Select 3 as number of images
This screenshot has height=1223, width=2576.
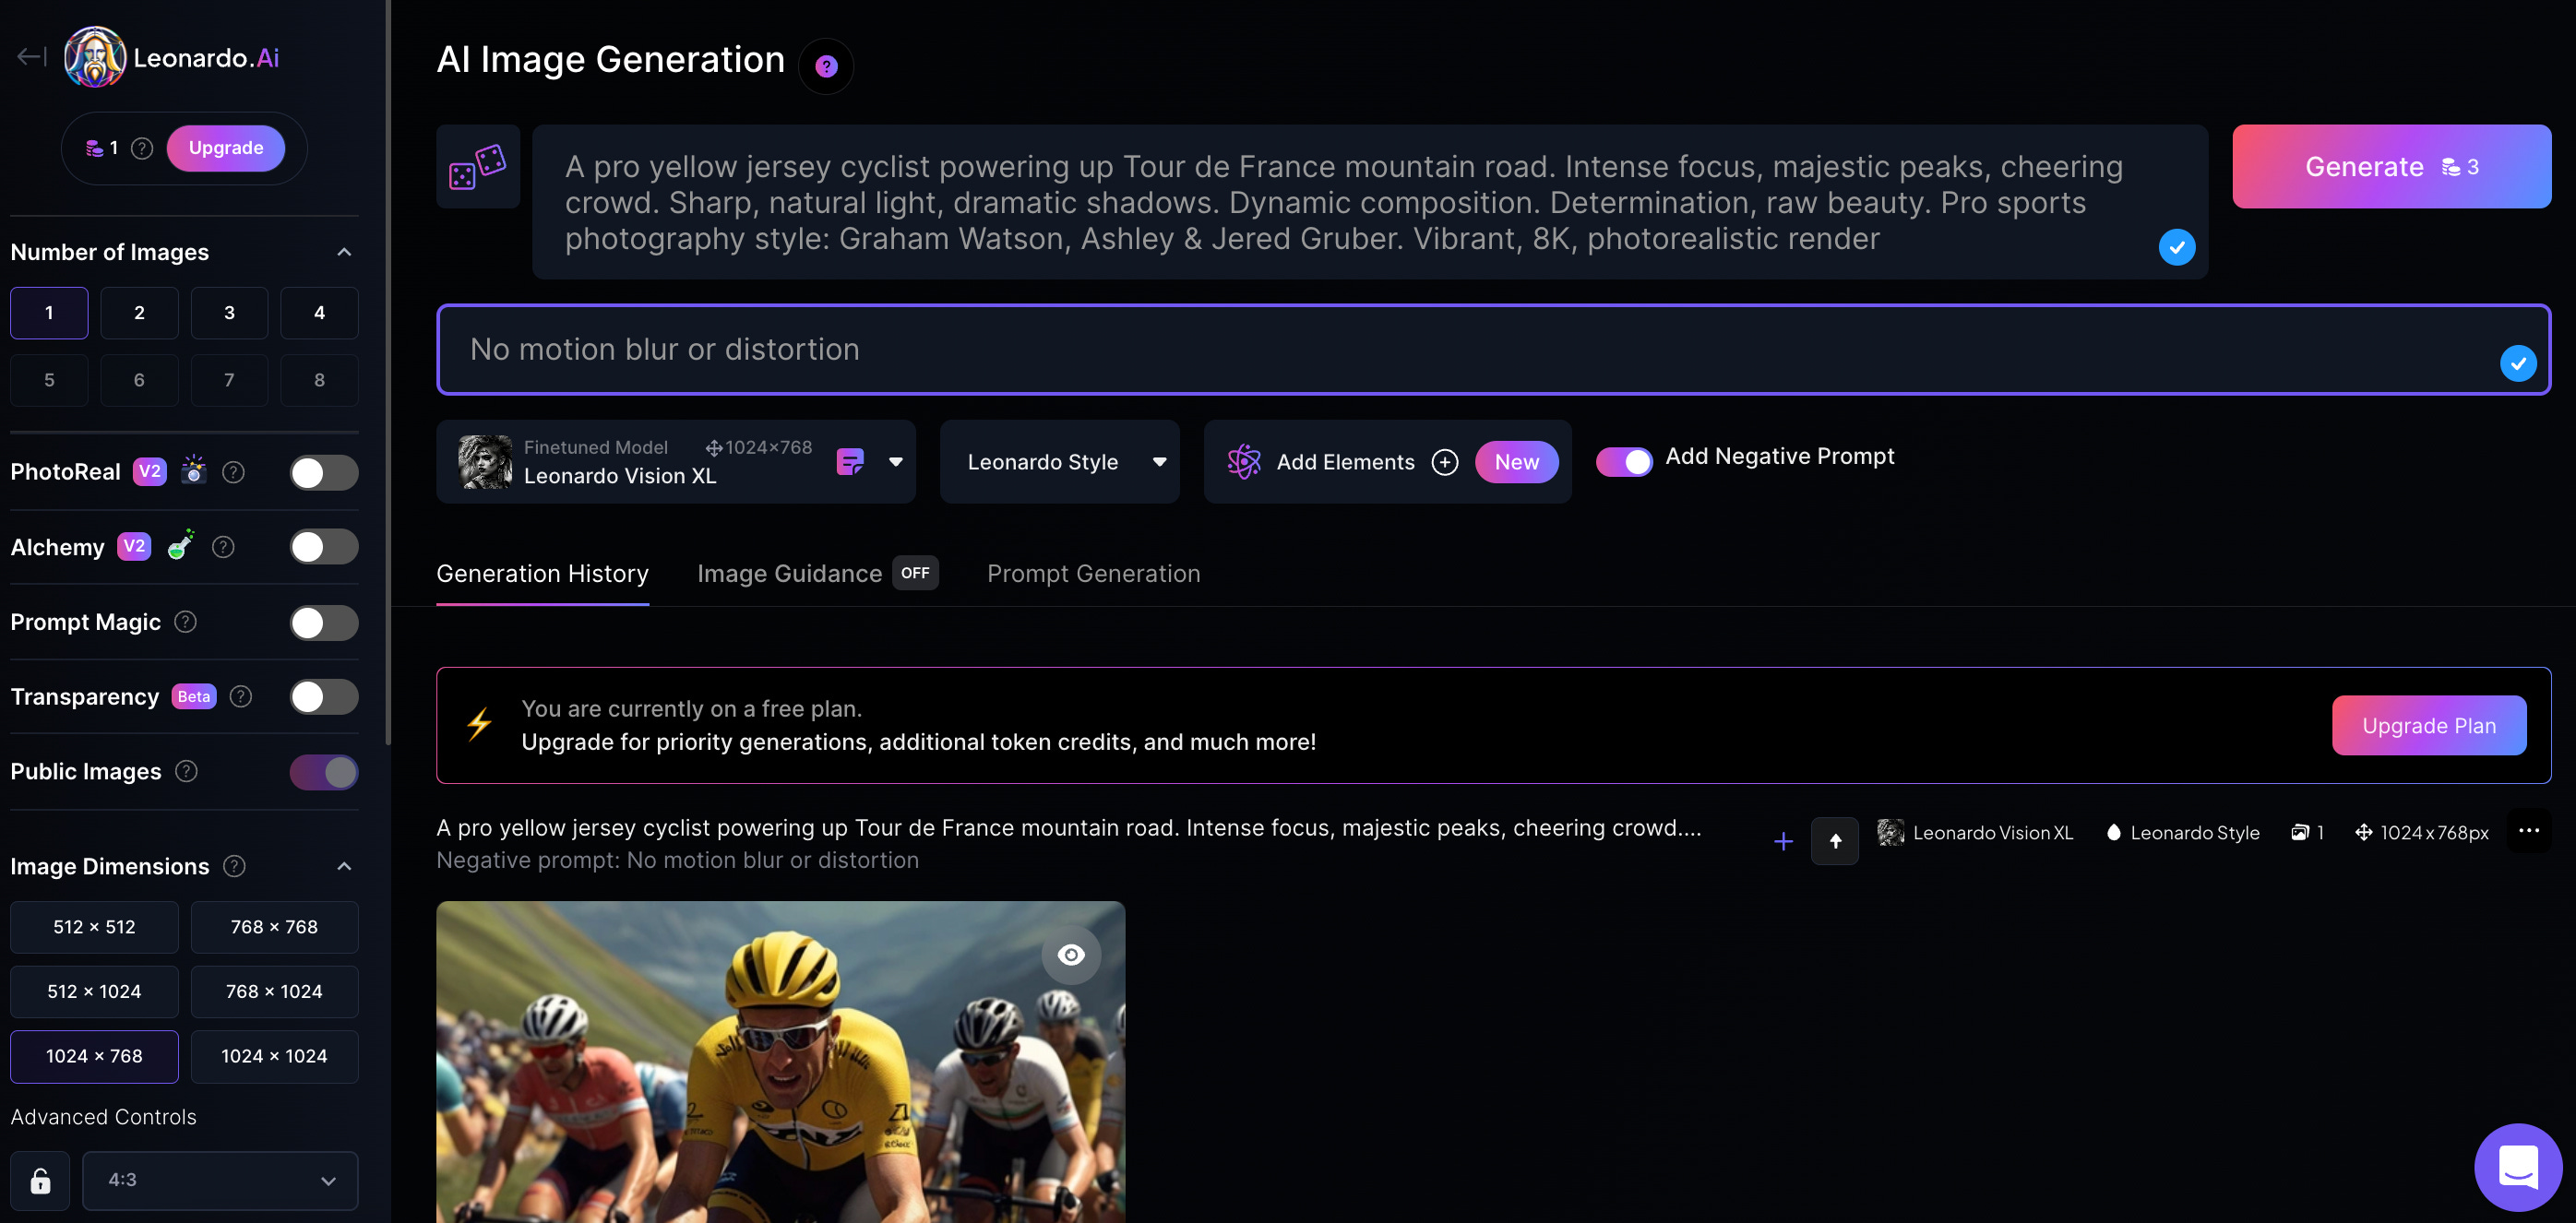[x=229, y=313]
